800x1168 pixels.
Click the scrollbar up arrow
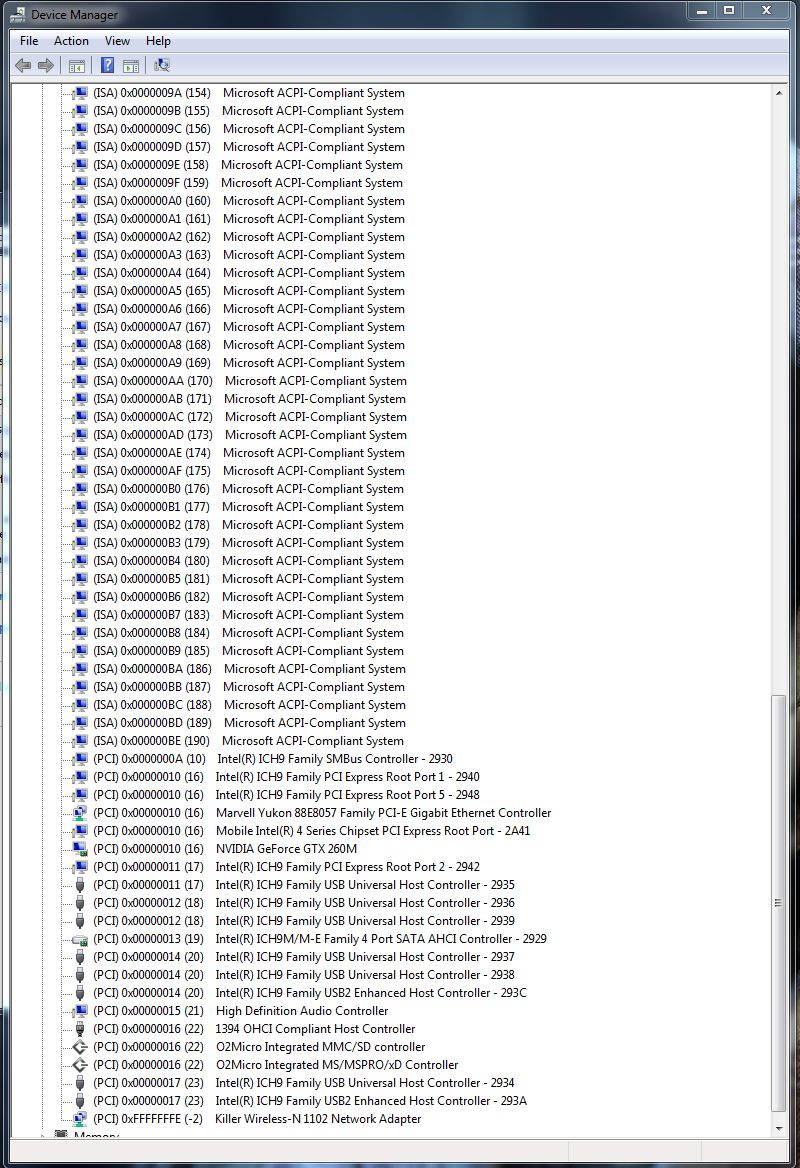point(778,93)
